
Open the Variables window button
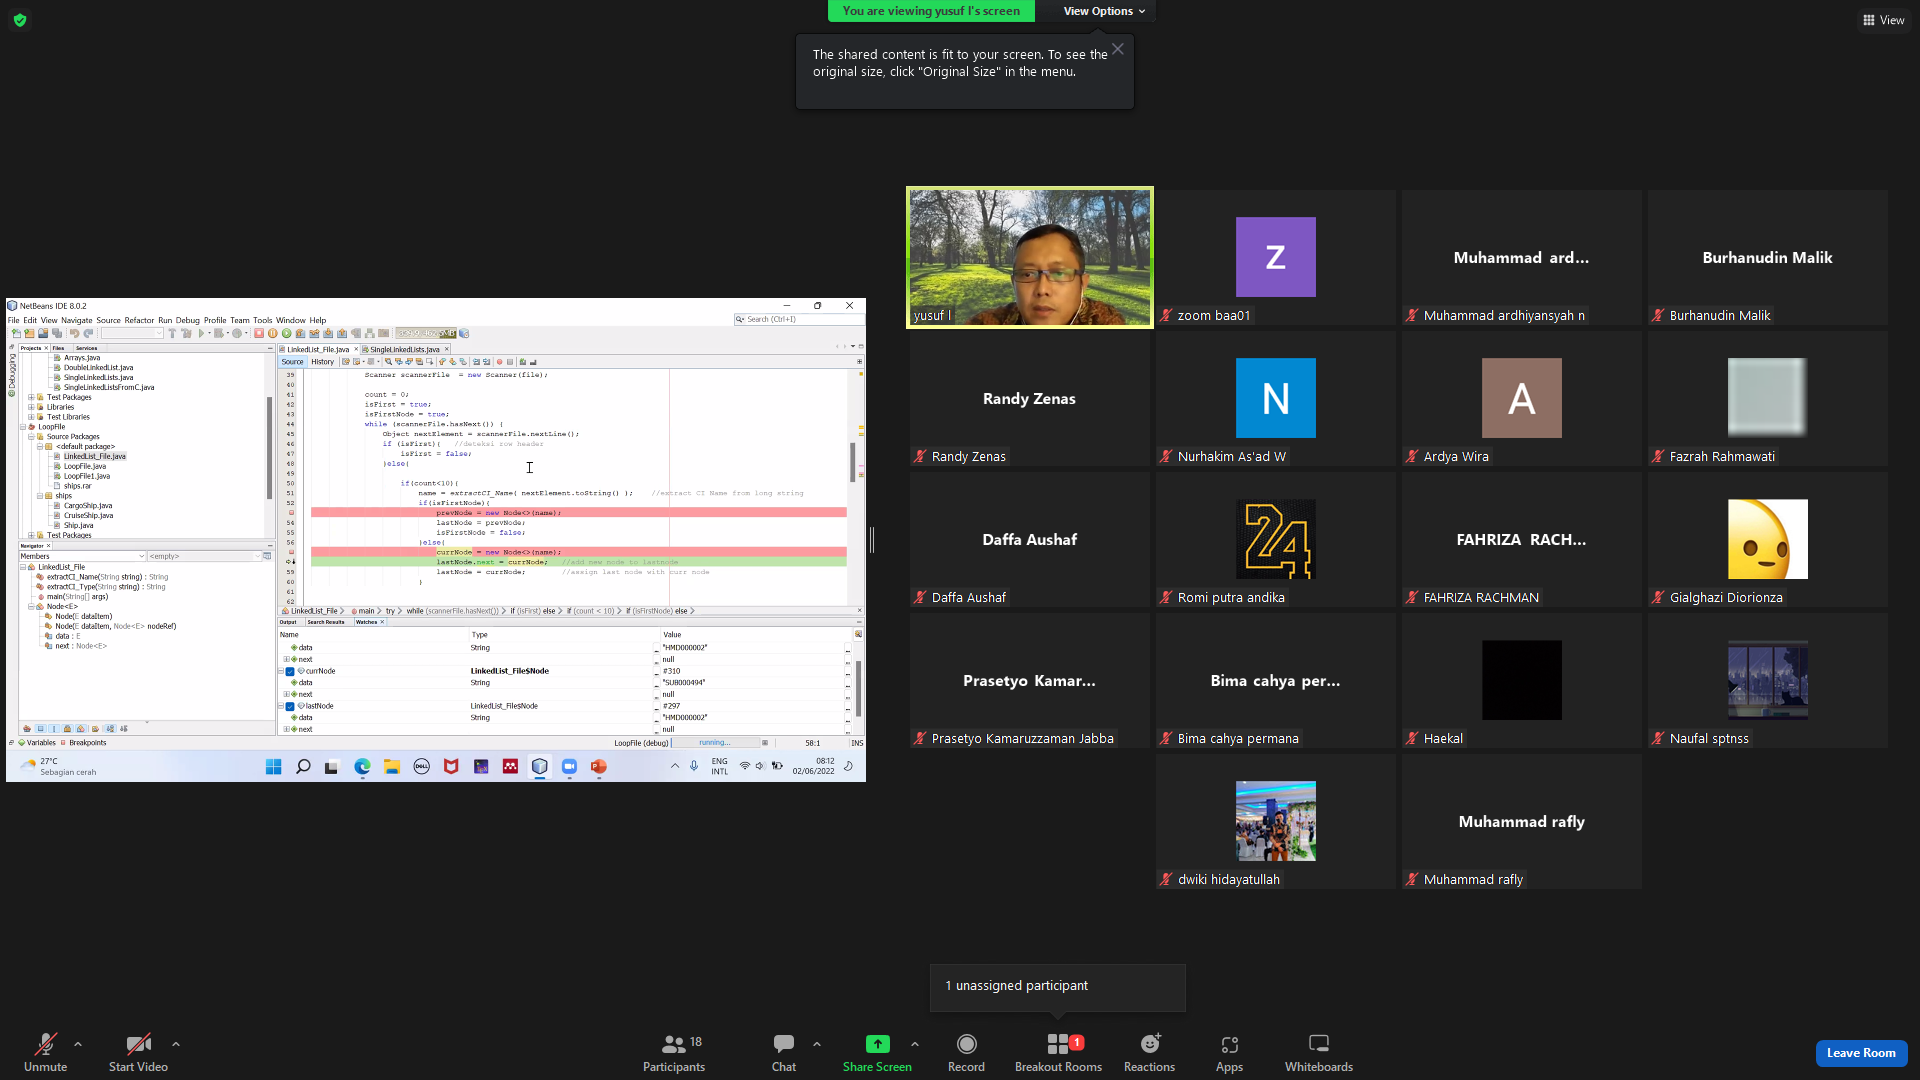pyautogui.click(x=37, y=743)
